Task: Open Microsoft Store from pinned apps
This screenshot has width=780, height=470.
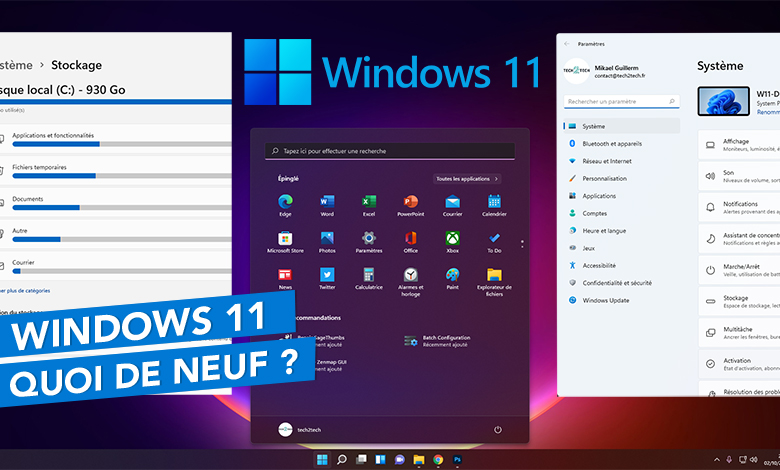Action: pyautogui.click(x=285, y=242)
